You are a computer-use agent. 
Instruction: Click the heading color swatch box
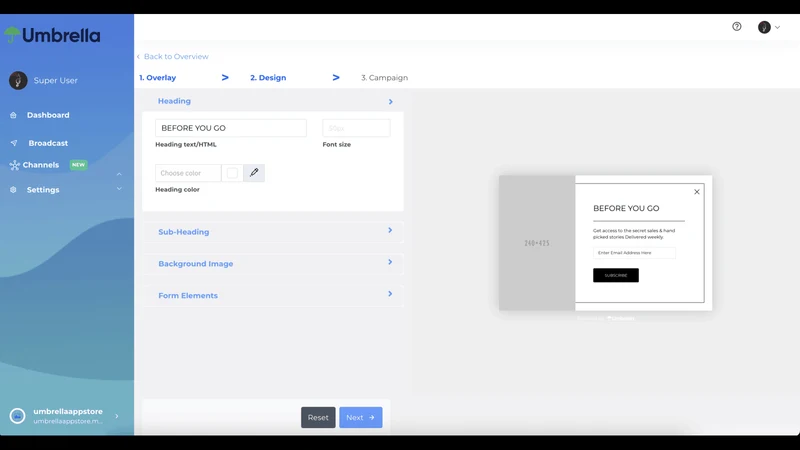click(232, 173)
